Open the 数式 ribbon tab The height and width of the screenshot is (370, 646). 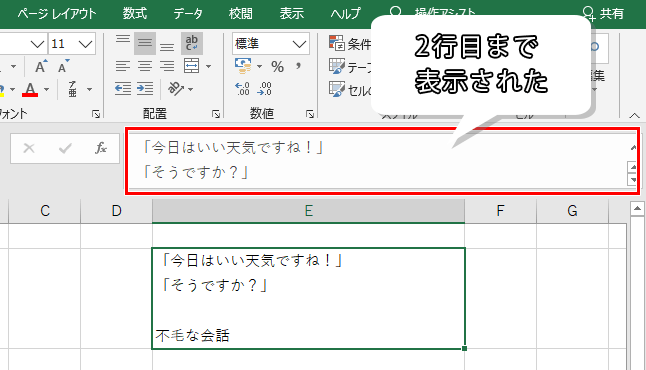pos(135,14)
